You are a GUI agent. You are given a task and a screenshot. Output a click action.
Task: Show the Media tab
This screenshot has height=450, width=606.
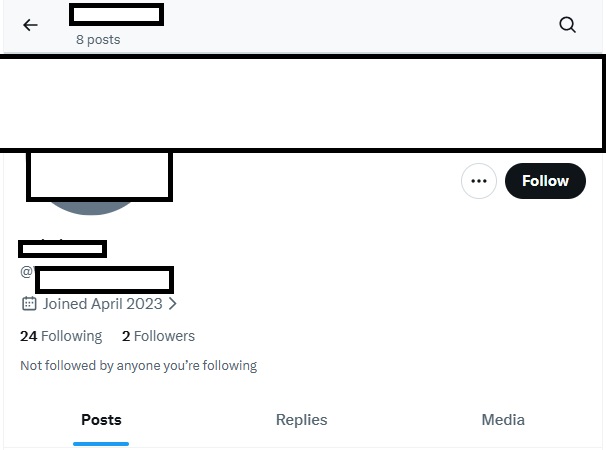click(503, 420)
